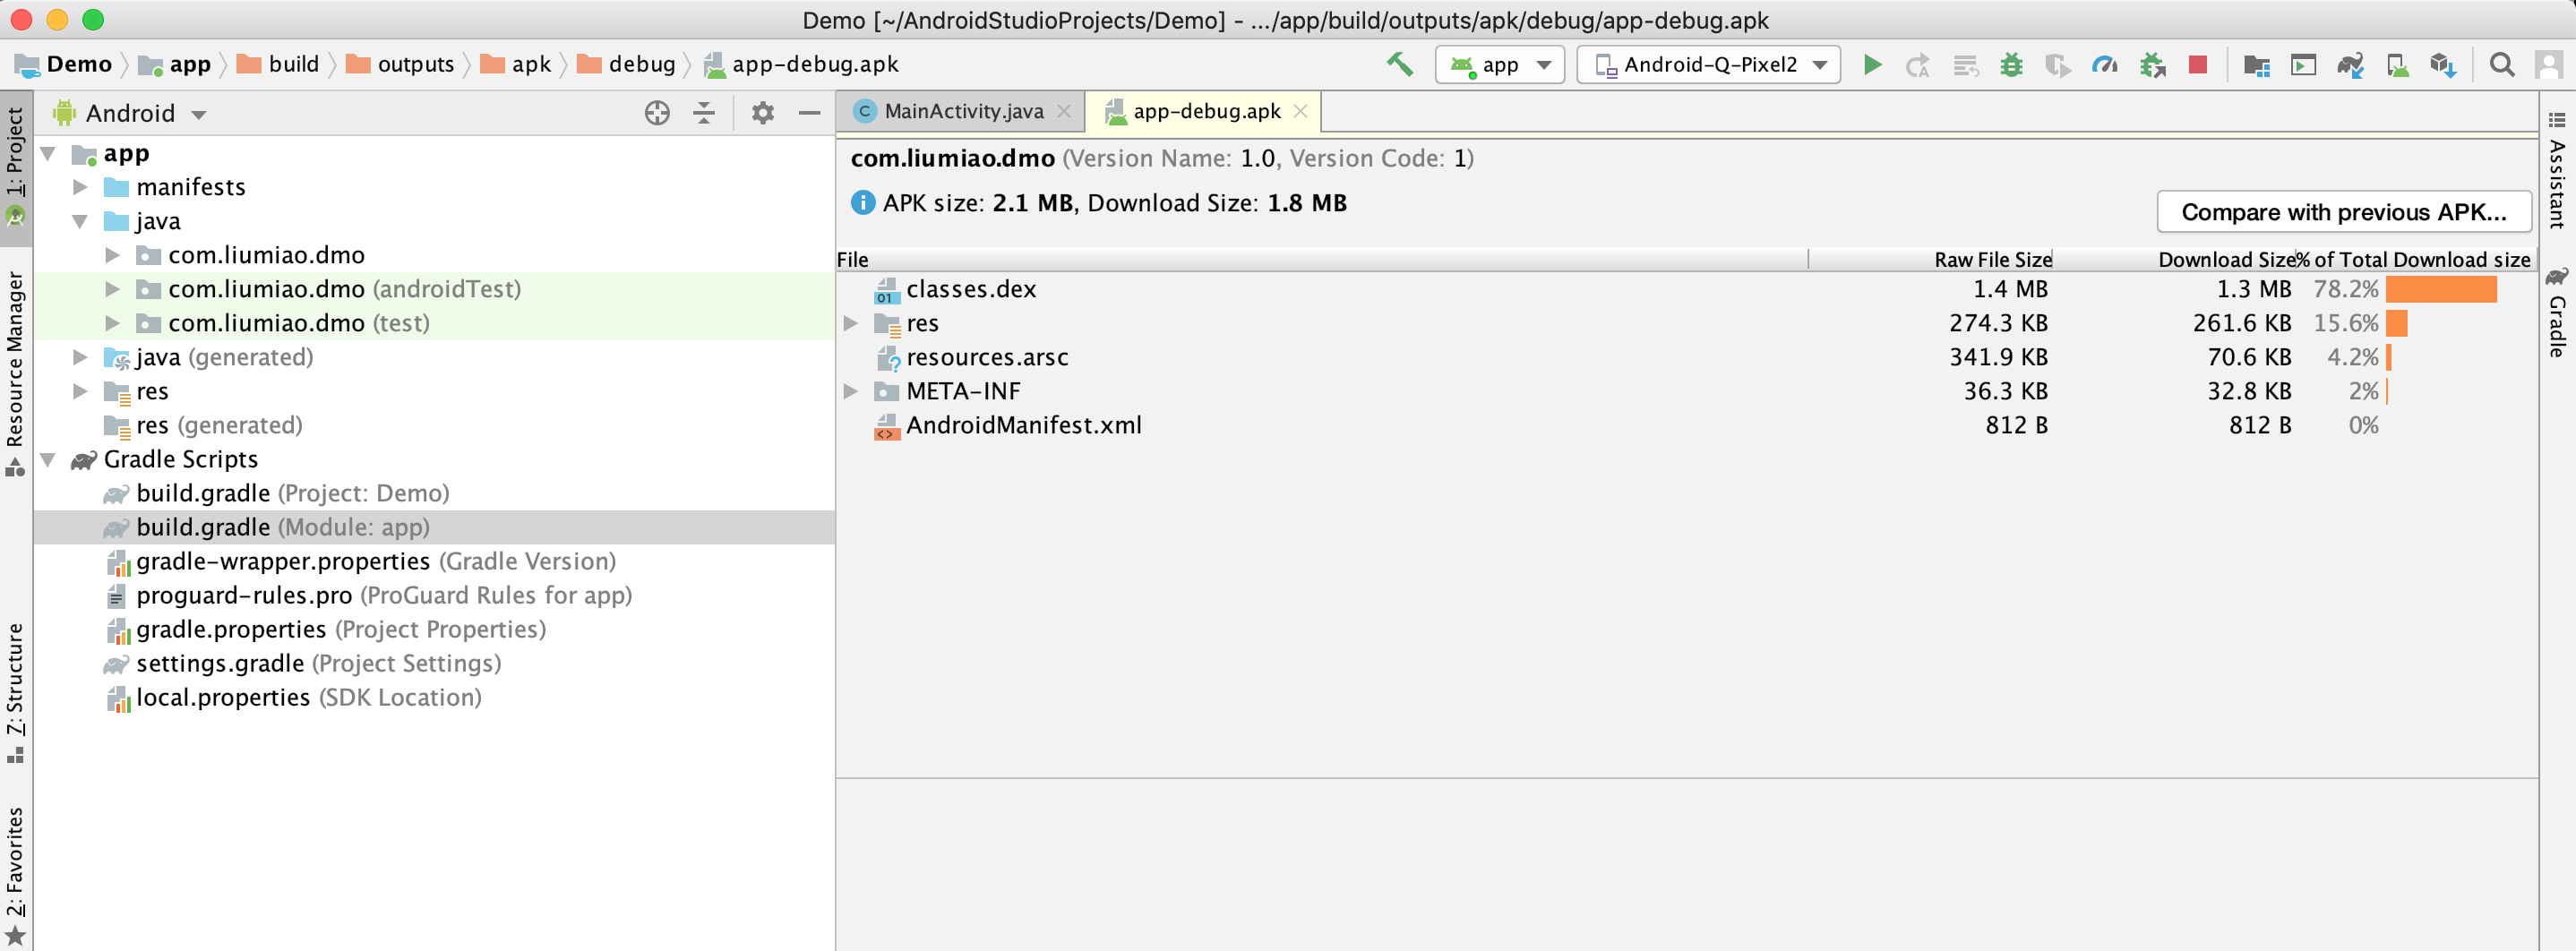
Task: Close the app-debug.apk tab
Action: [1300, 112]
